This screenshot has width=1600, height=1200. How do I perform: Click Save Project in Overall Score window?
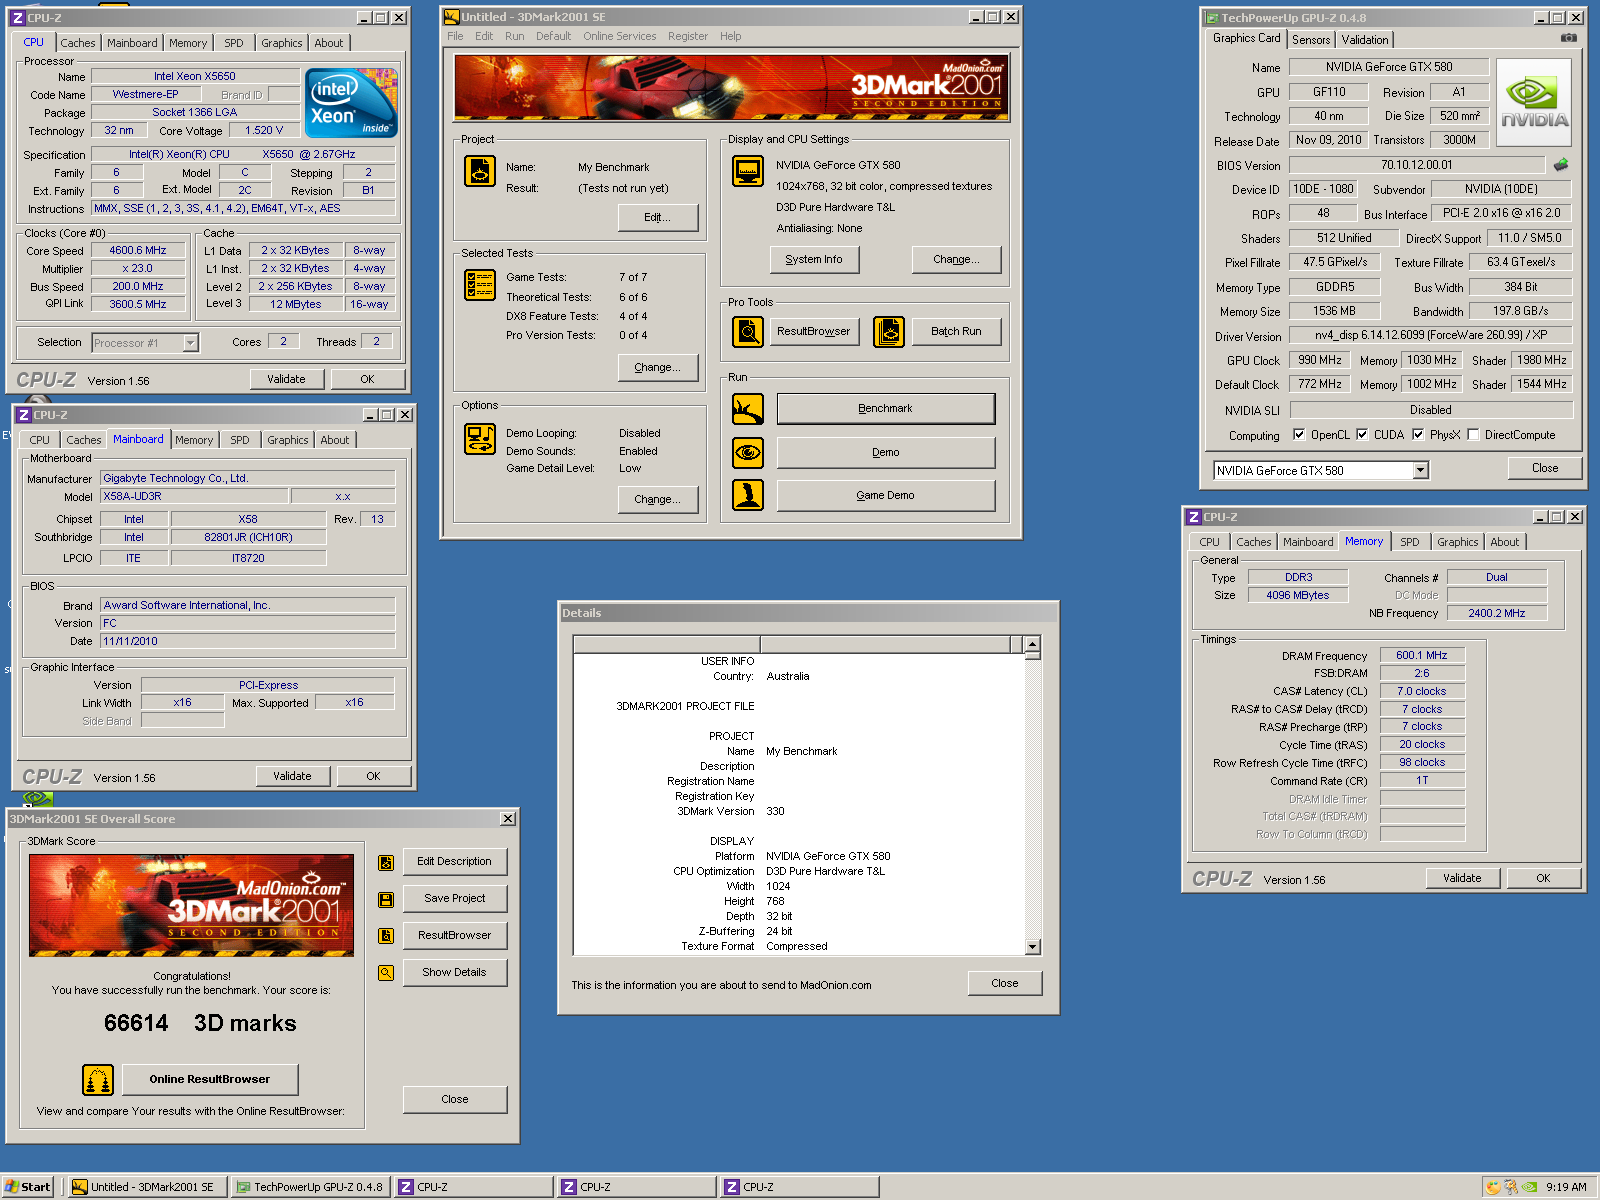pyautogui.click(x=455, y=899)
